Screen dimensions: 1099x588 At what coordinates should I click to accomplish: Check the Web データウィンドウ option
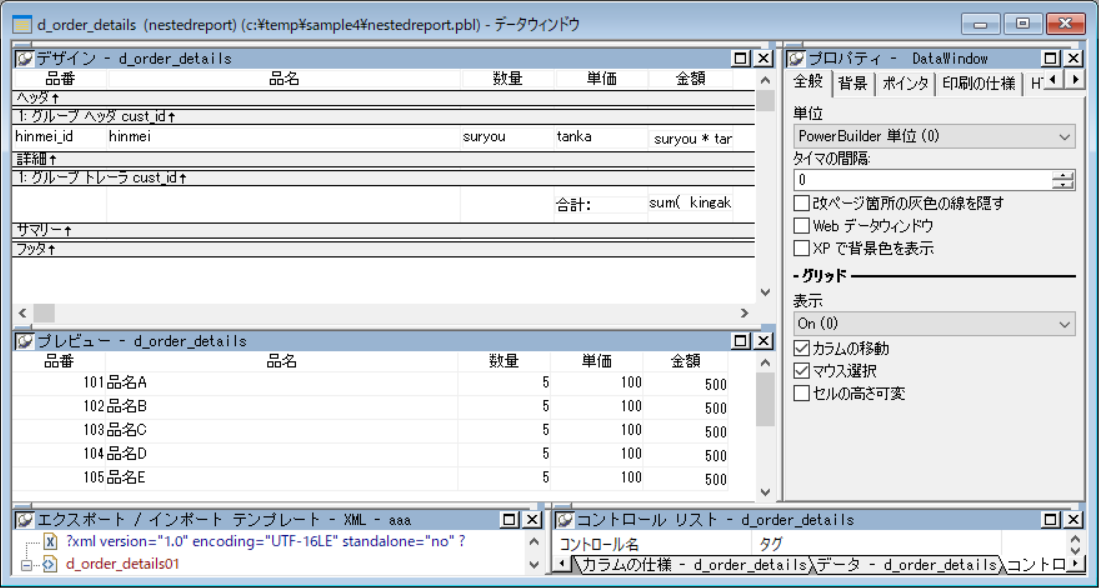click(x=801, y=226)
